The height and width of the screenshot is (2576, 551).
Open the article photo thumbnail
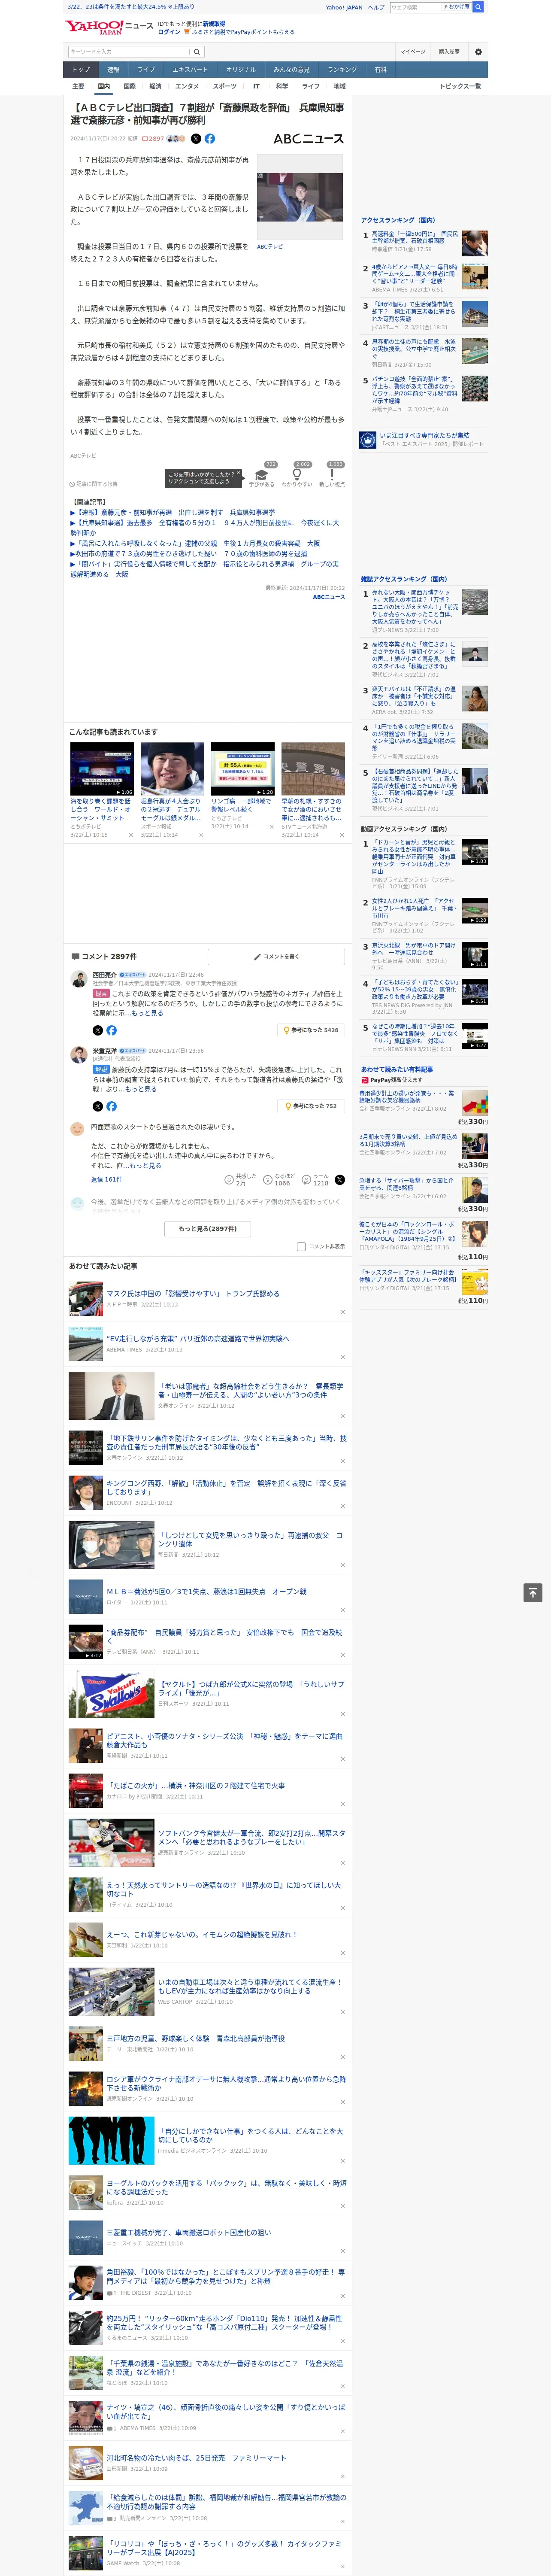point(299,196)
